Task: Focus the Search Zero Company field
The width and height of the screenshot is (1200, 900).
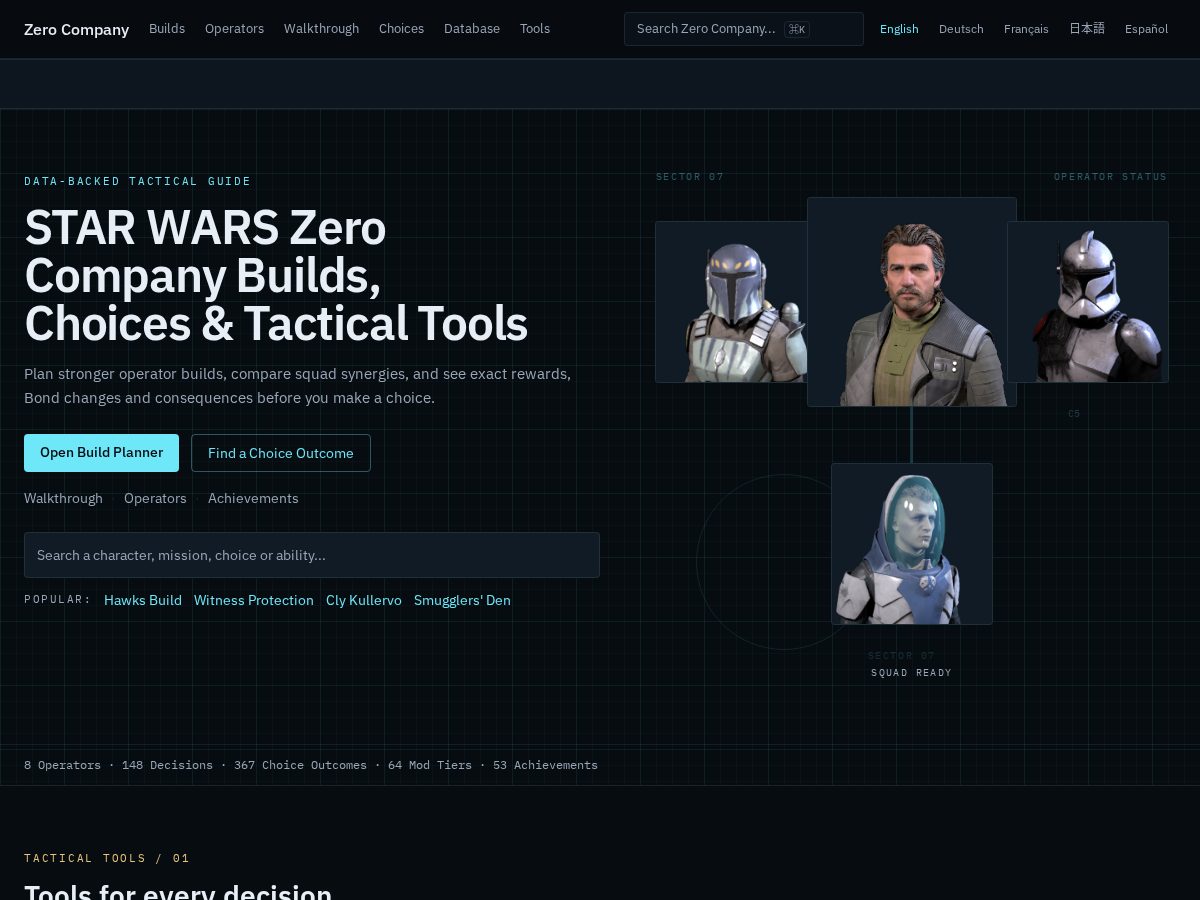Action: click(744, 29)
